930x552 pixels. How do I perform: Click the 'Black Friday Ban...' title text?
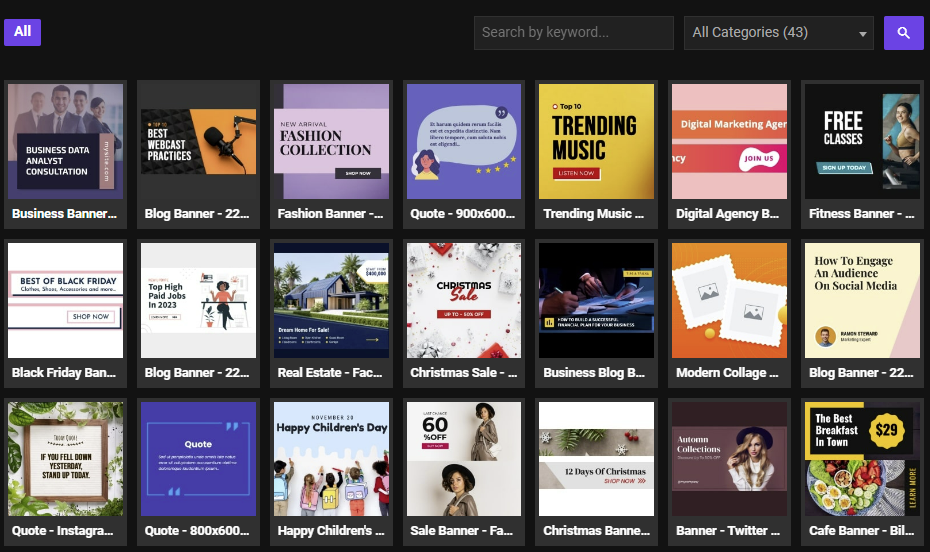coord(63,372)
